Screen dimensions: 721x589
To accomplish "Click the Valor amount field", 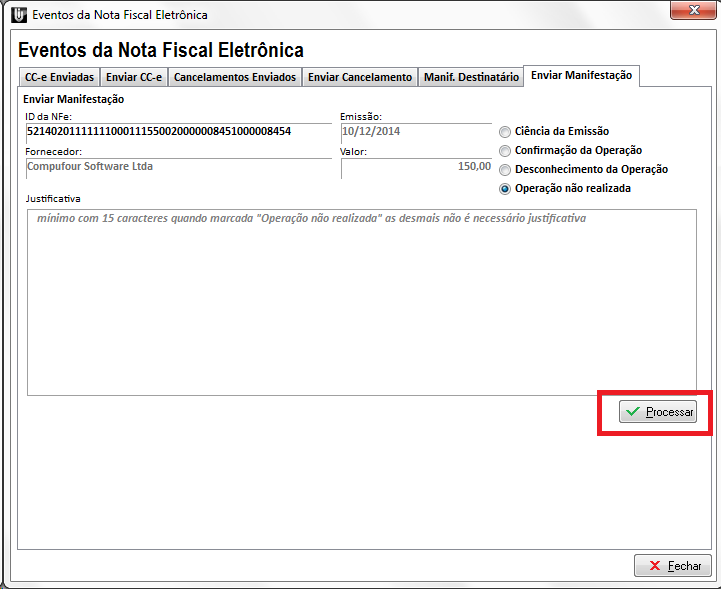I will [417, 167].
